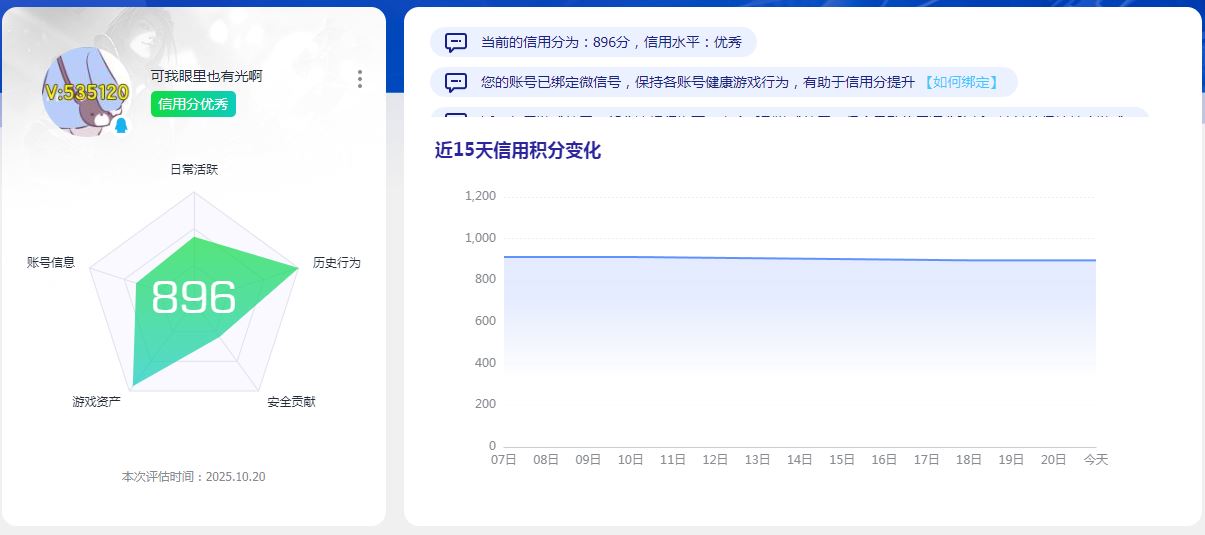Image resolution: width=1205 pixels, height=535 pixels.
Task: Click the user avatar picture
Action: 87,92
